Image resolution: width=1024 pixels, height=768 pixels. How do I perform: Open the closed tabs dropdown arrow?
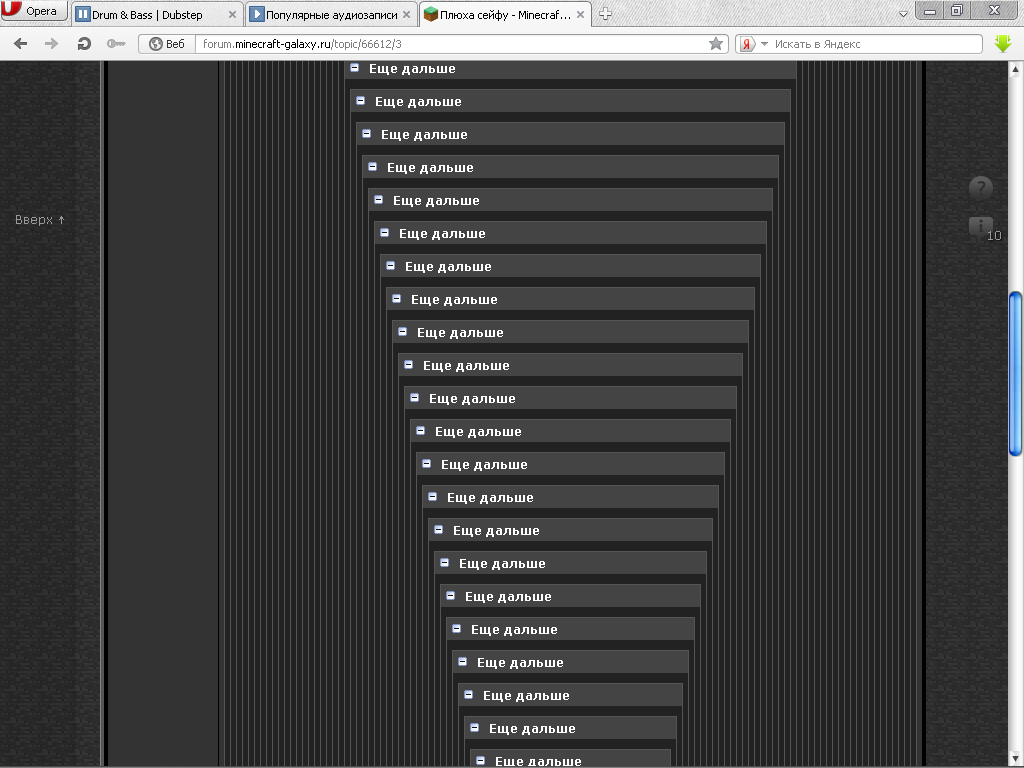pos(903,14)
